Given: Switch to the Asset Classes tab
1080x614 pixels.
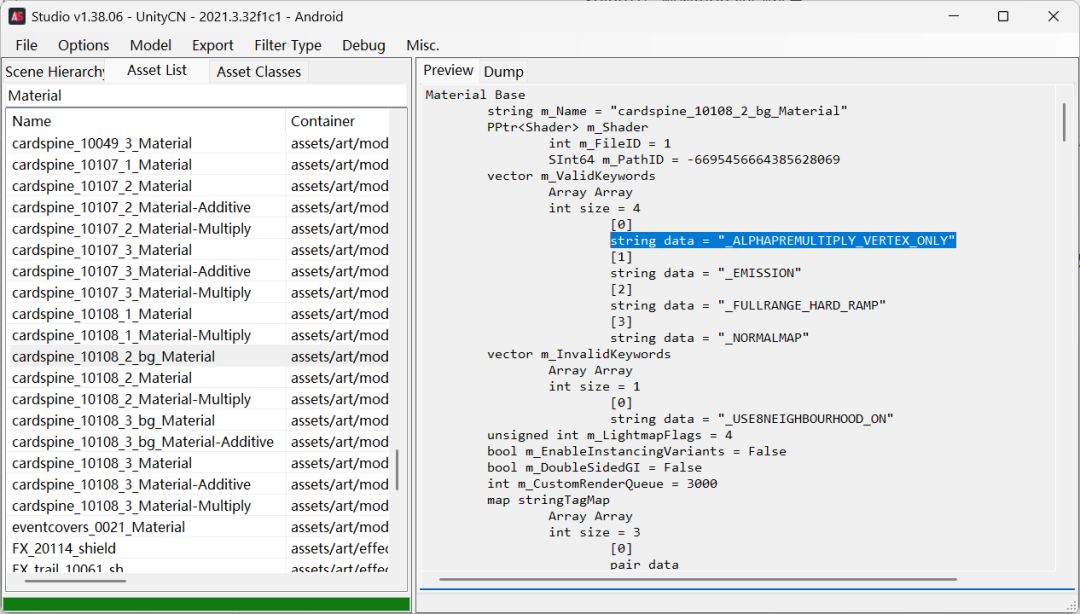Looking at the screenshot, I should point(258,72).
